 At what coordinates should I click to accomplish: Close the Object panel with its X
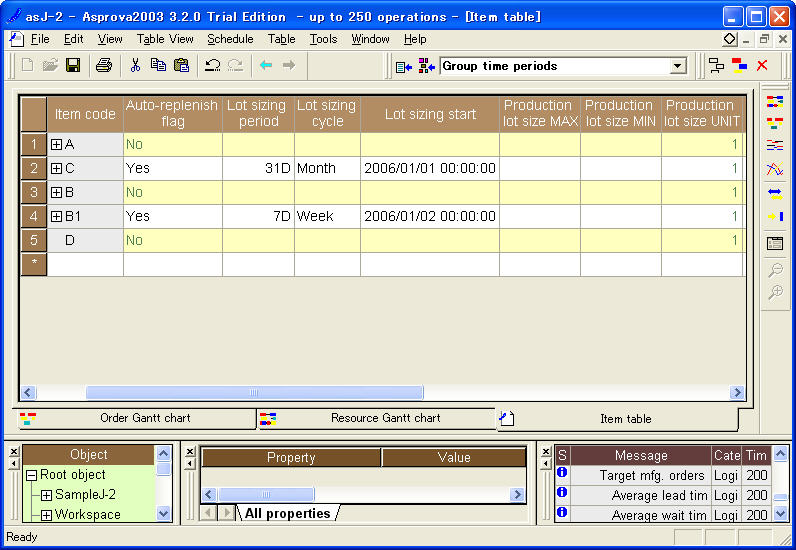[14, 451]
